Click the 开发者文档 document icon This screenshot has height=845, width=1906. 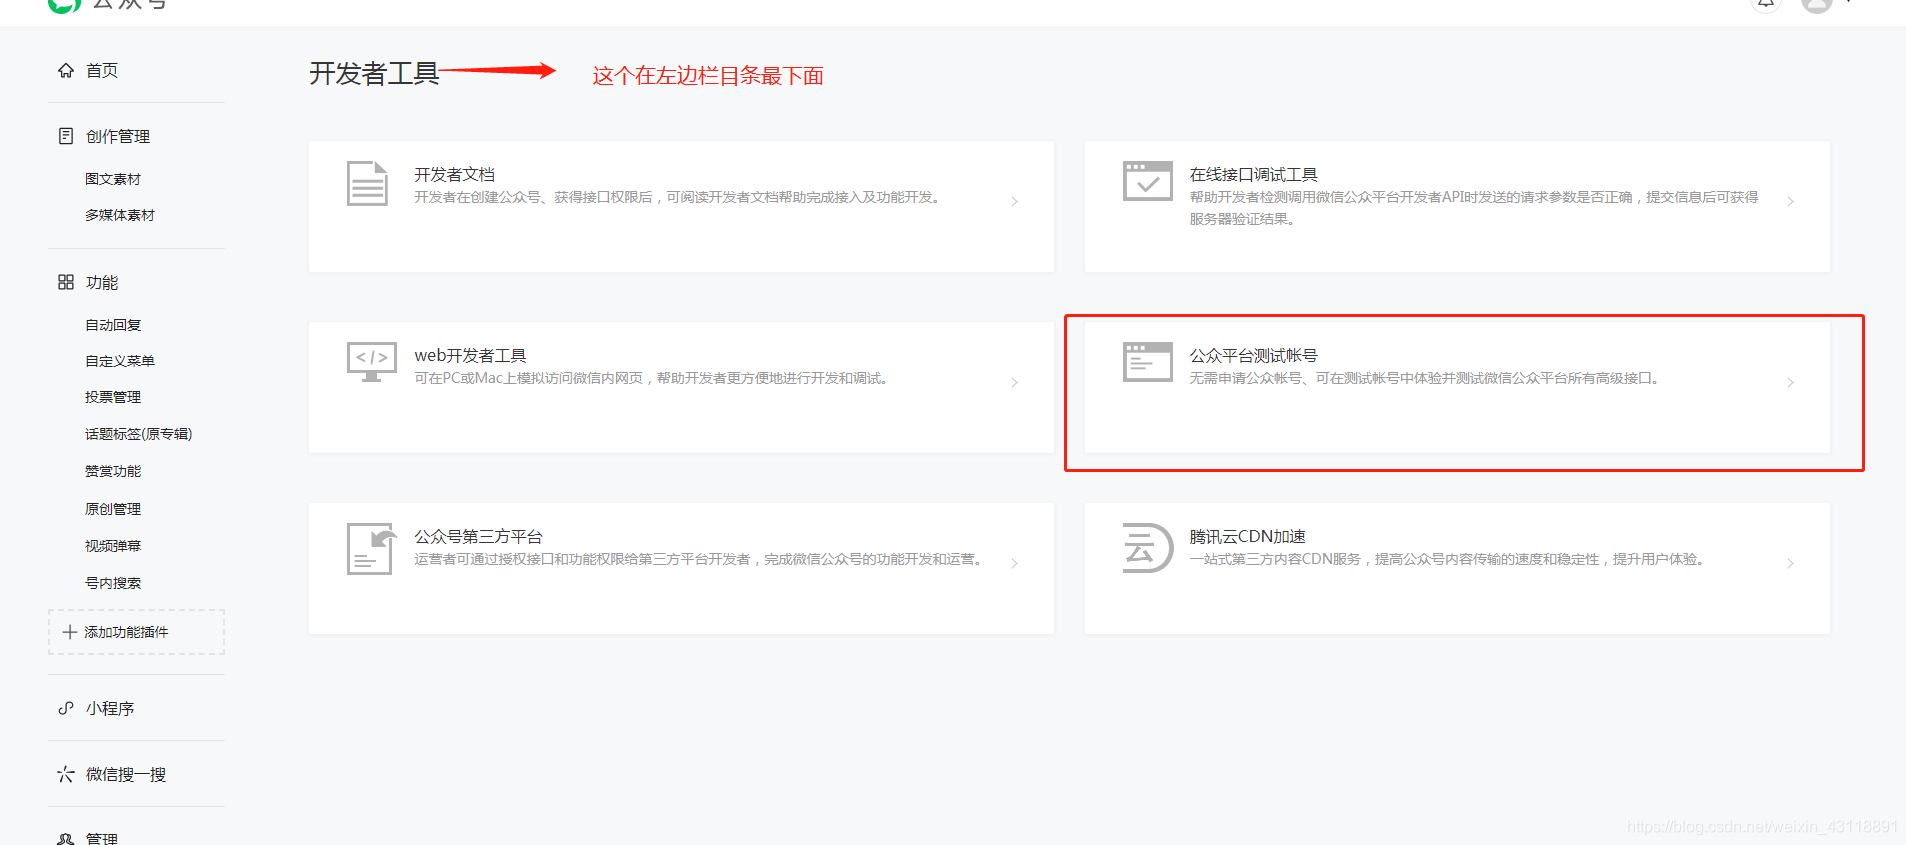[367, 183]
